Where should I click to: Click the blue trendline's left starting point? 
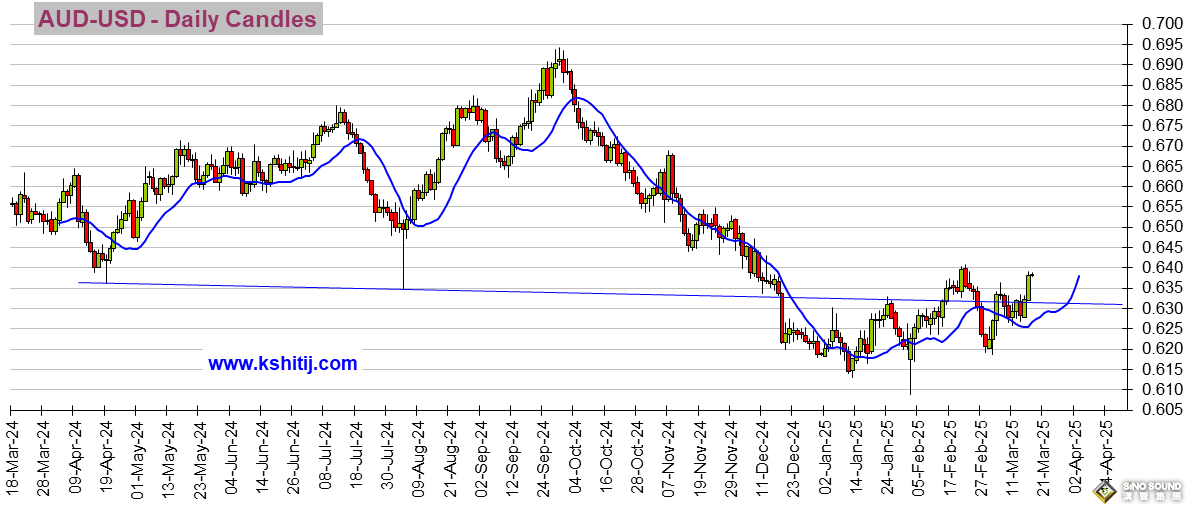click(80, 283)
